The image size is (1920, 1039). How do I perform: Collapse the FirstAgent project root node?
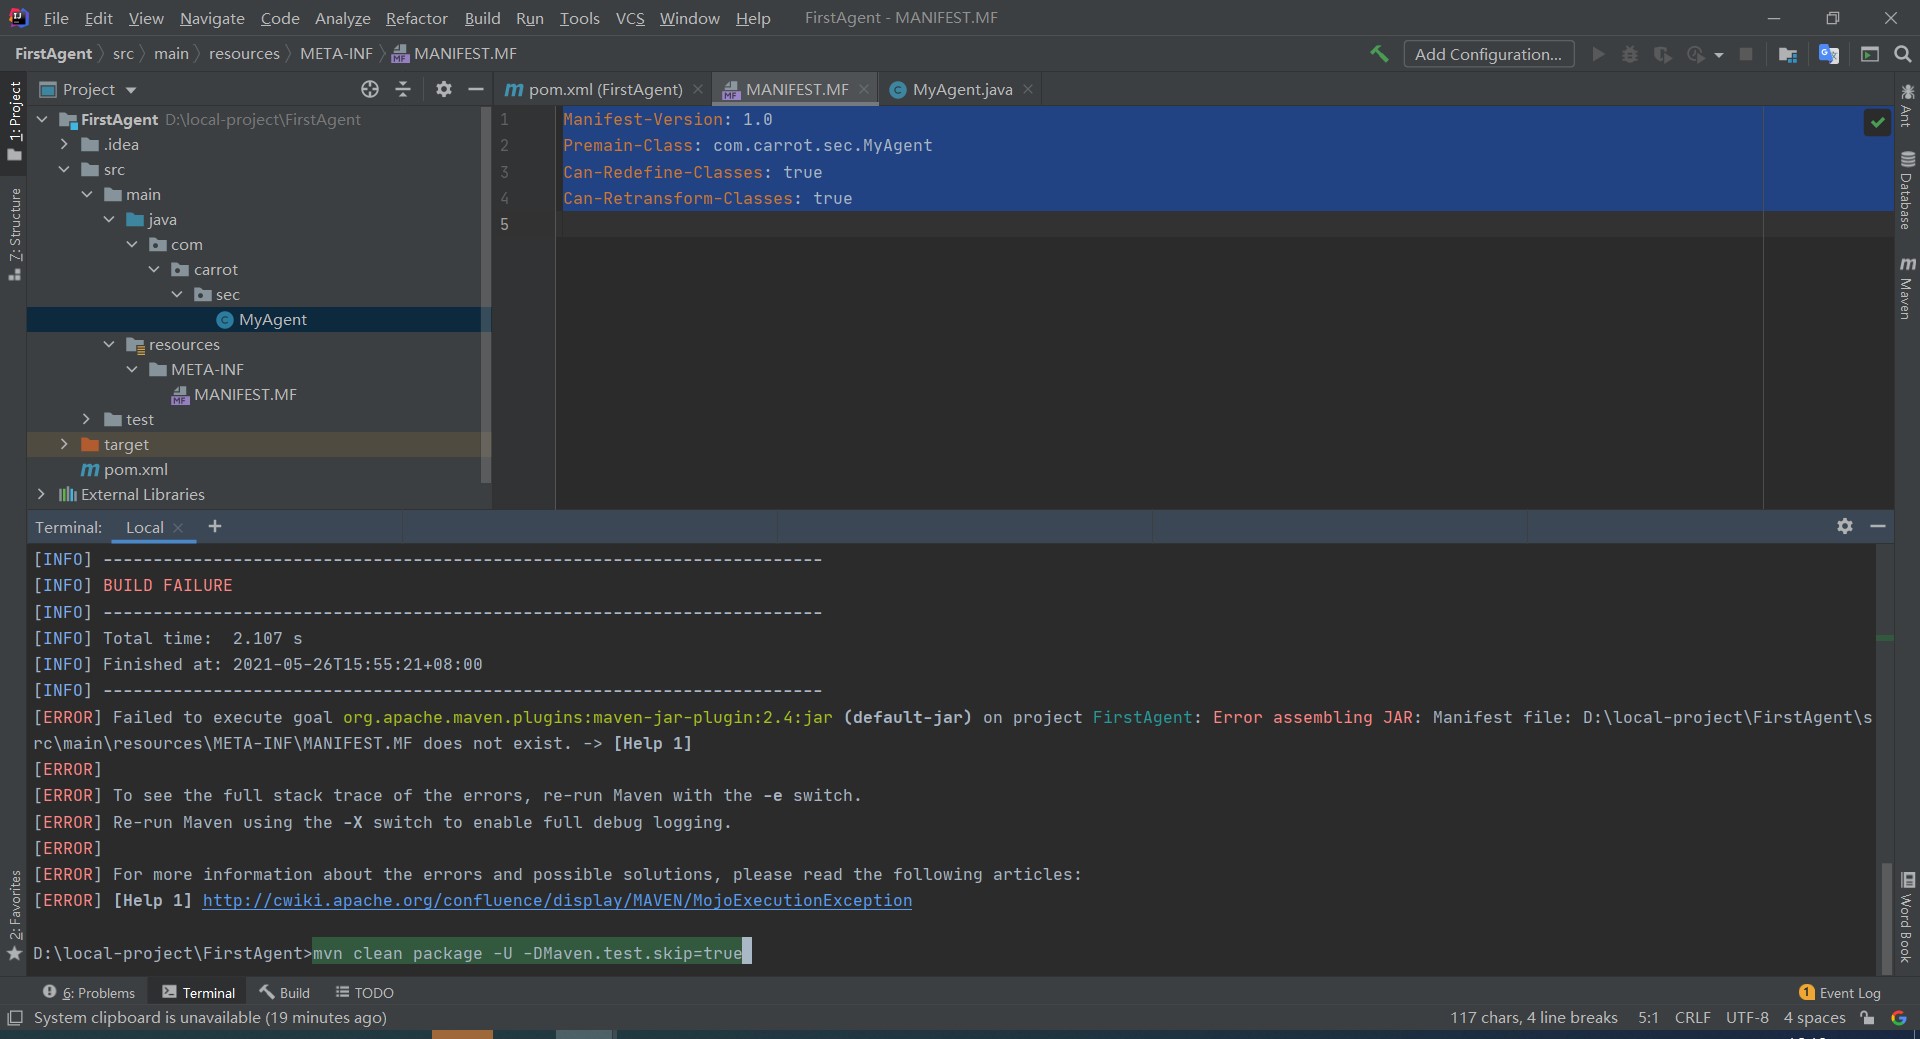point(42,119)
